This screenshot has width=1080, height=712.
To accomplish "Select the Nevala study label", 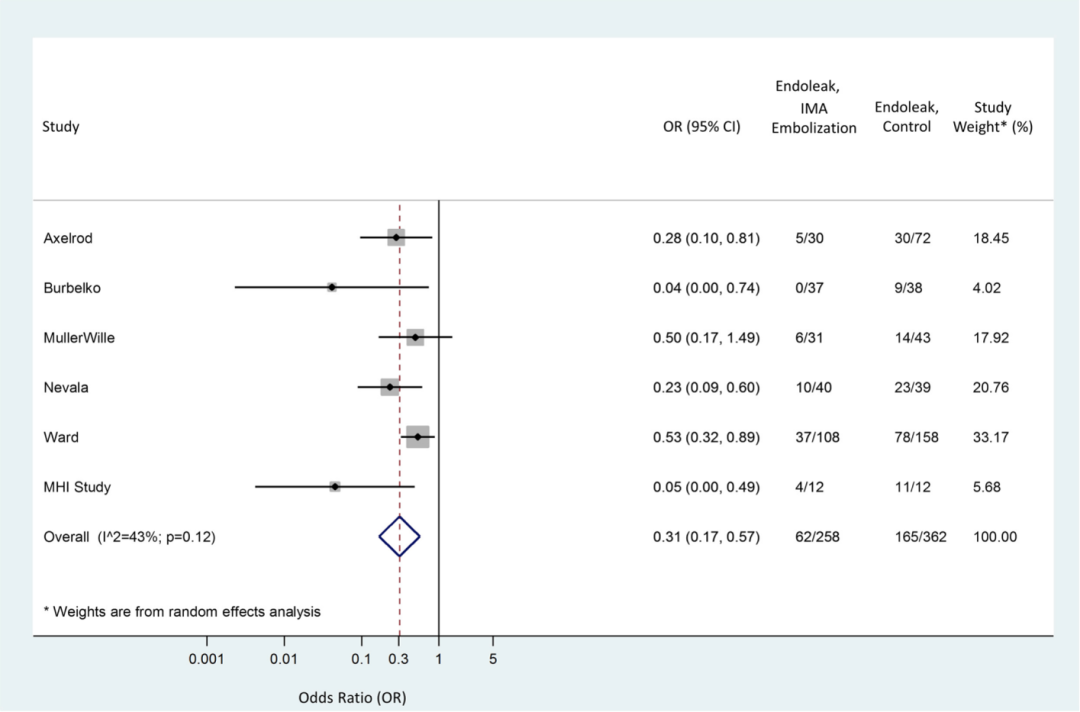I will click(66, 388).
